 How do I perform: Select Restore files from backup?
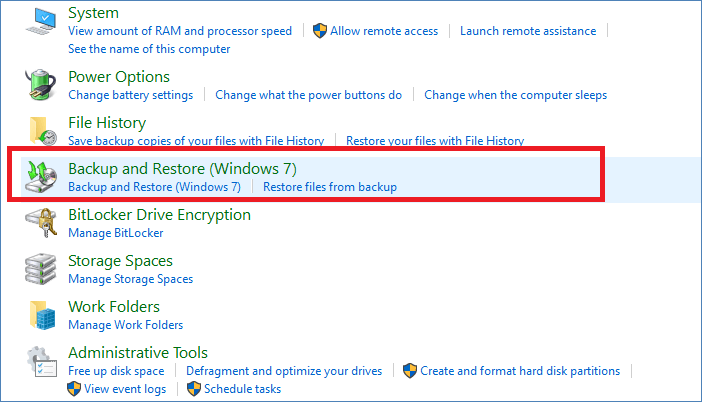point(330,187)
